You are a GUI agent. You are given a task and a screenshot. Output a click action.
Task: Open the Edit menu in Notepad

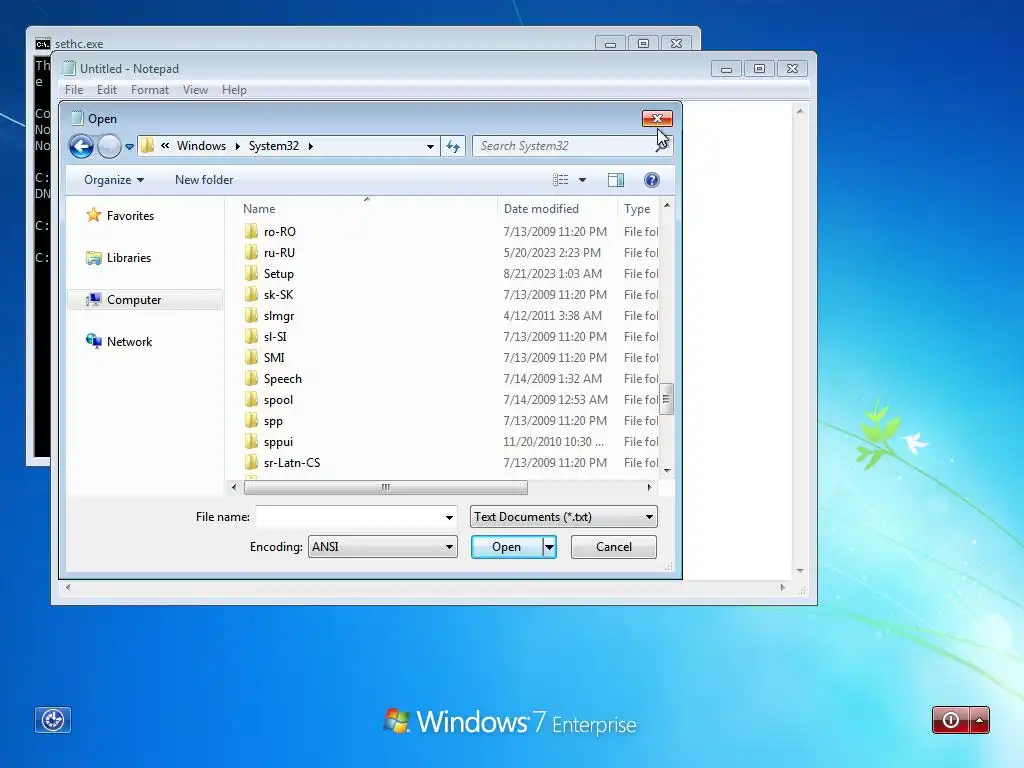(106, 90)
